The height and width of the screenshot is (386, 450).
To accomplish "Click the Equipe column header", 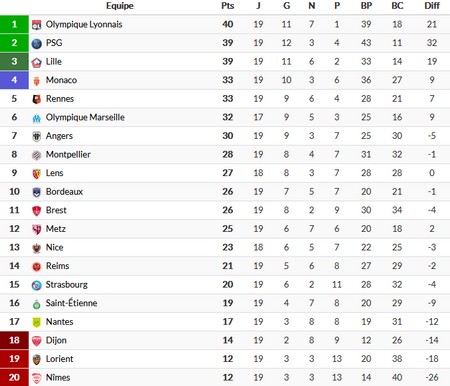I will 120,6.
